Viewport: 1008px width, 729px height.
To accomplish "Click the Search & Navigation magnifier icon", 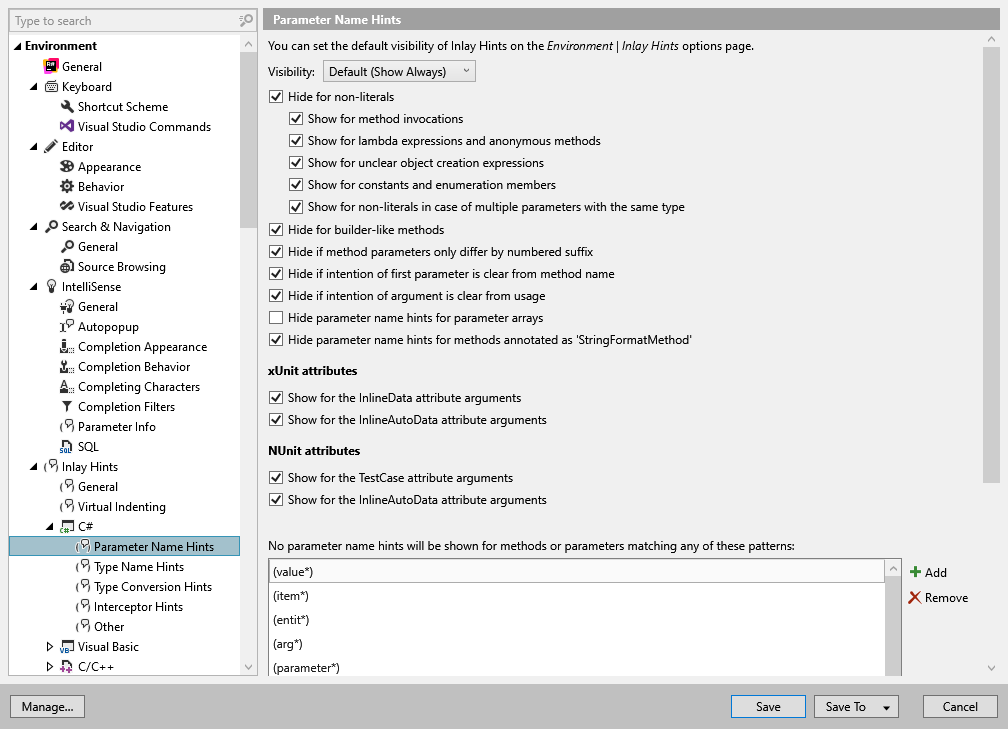I will pyautogui.click(x=50, y=226).
